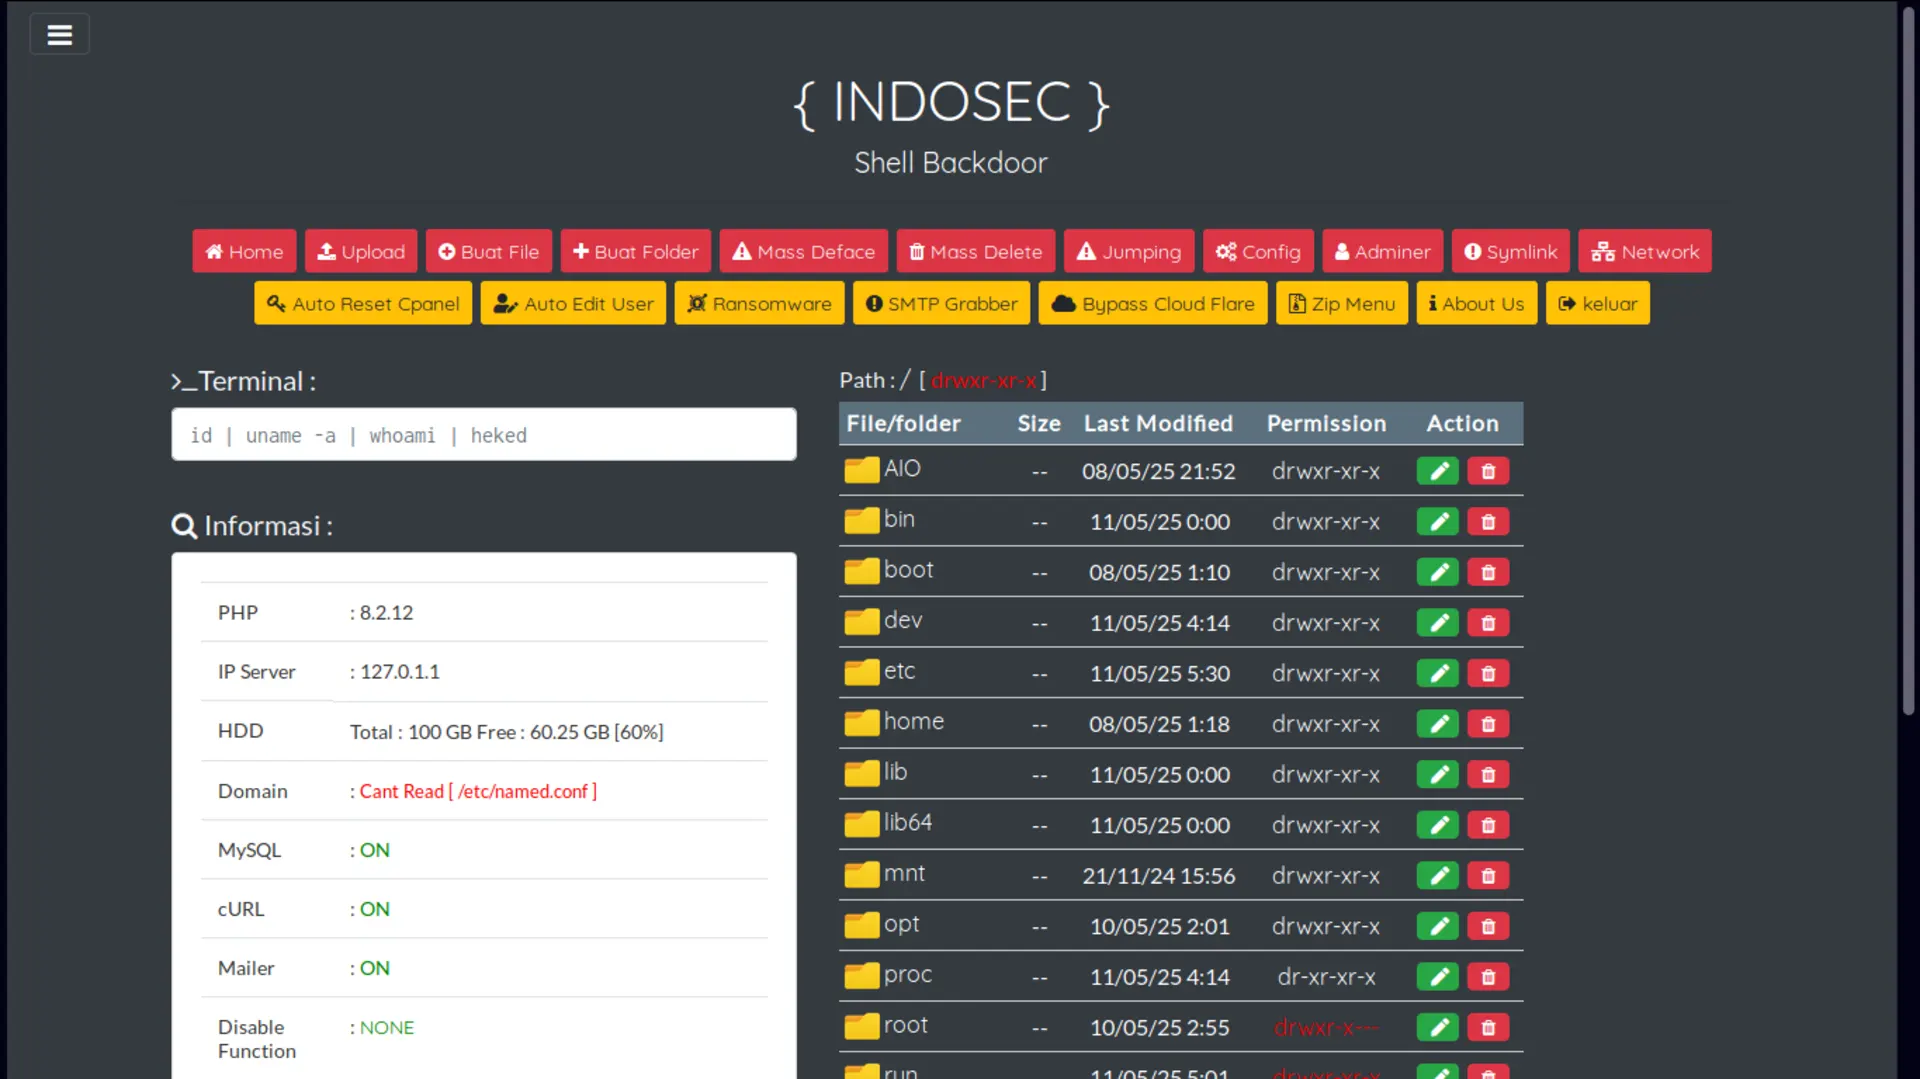Launch the SMTP Grabber
The height and width of the screenshot is (1079, 1920).
point(940,303)
